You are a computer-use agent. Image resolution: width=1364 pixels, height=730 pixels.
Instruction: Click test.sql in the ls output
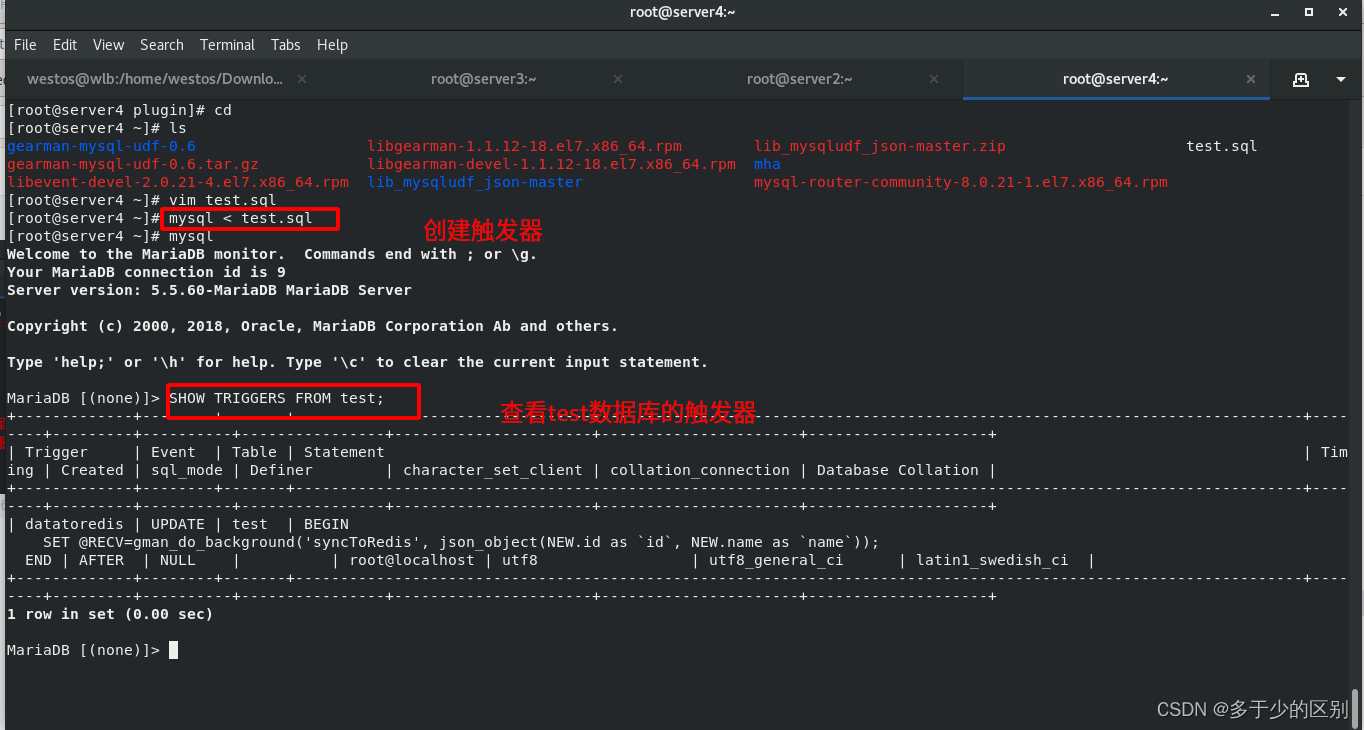point(1222,146)
